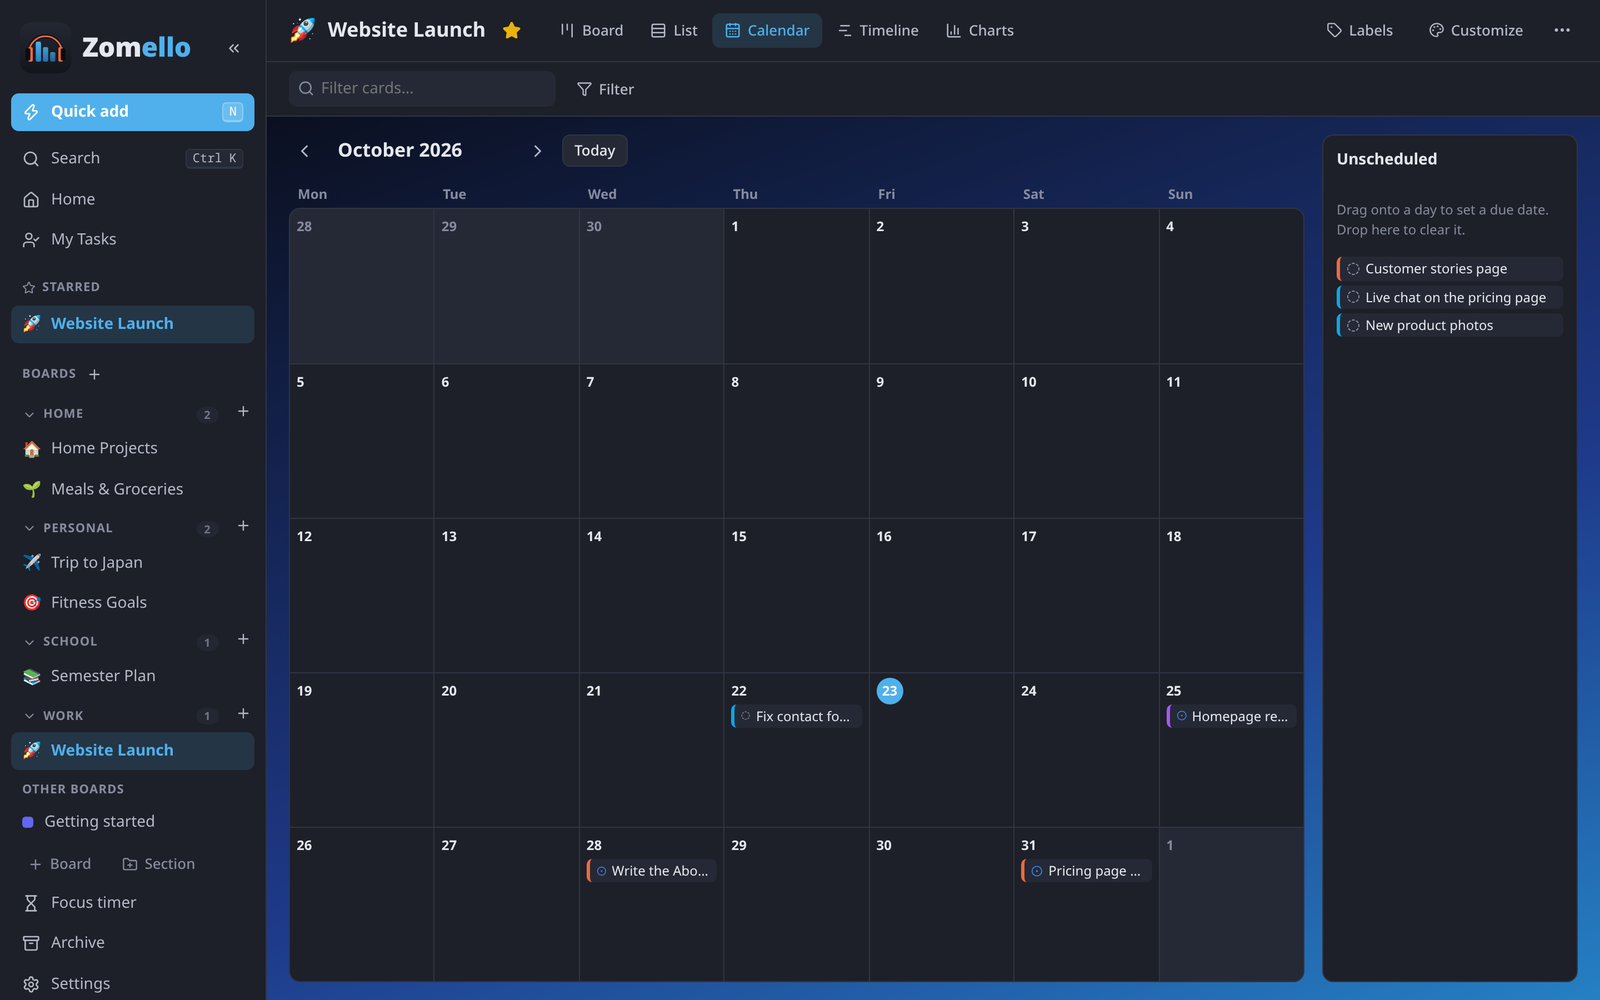This screenshot has width=1600, height=1000.
Task: Collapse the HOME section
Action: click(x=29, y=414)
